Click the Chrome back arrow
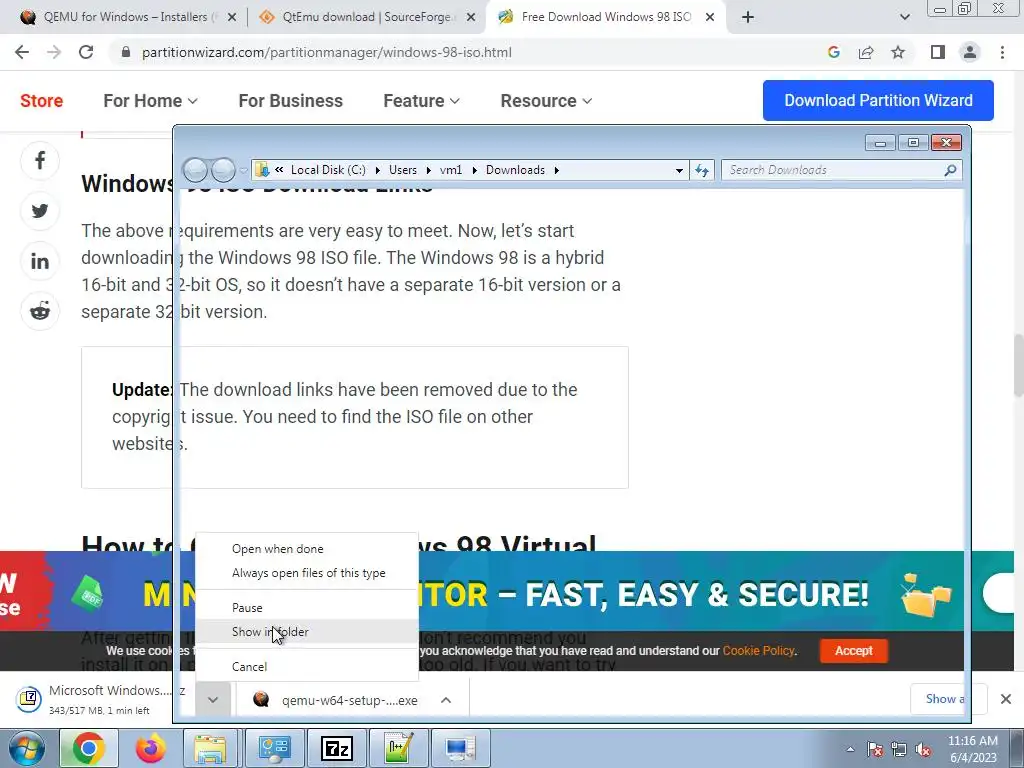This screenshot has width=1024, height=768. (22, 52)
